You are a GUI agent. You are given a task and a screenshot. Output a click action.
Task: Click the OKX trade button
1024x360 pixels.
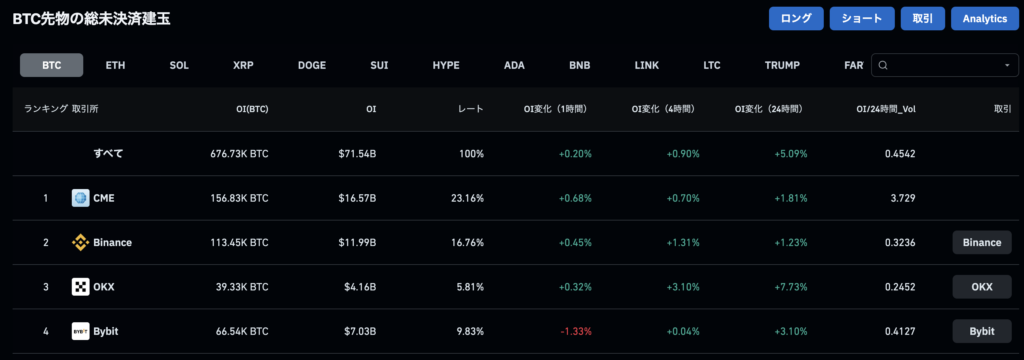point(982,287)
